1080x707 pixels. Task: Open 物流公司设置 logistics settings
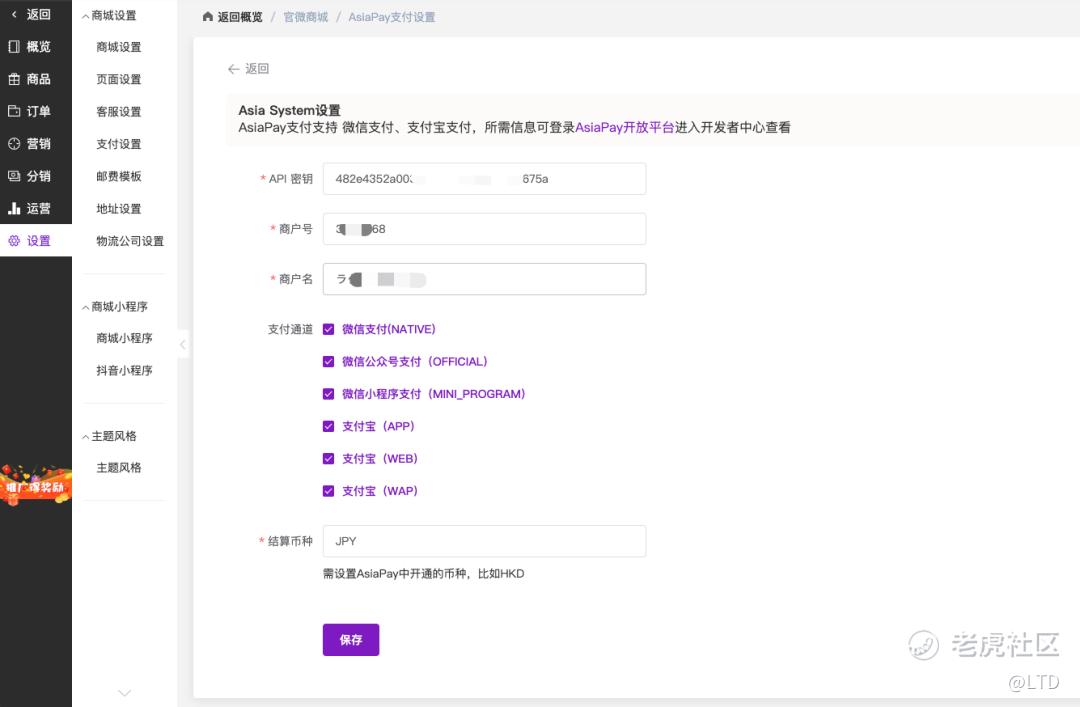coord(129,241)
